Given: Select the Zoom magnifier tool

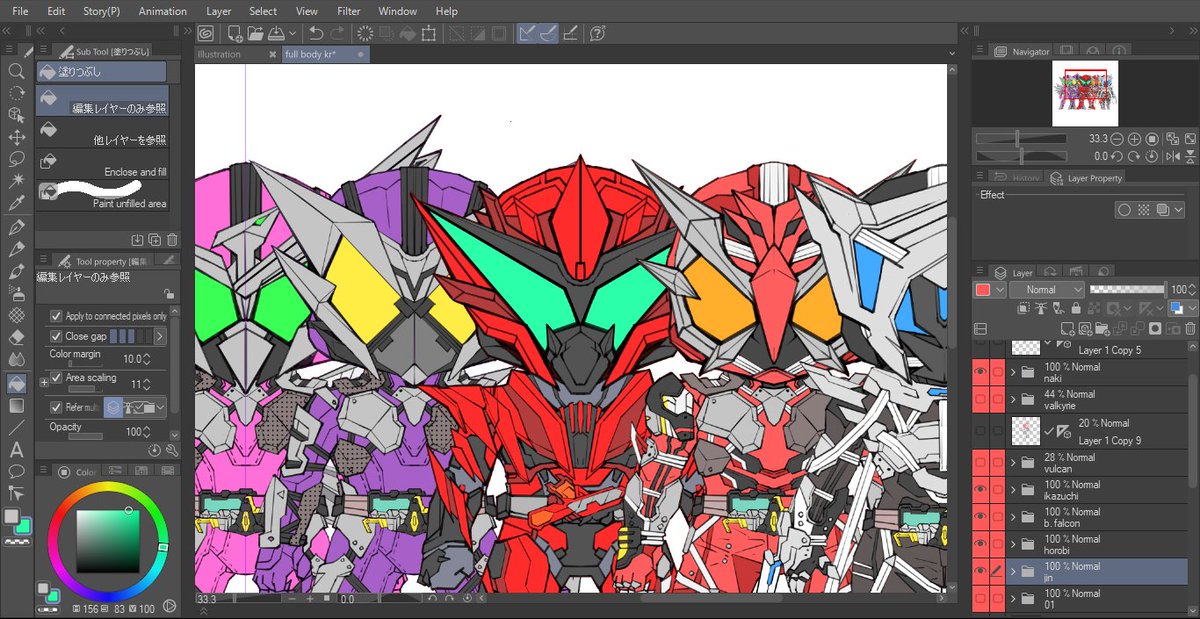Looking at the screenshot, I should coord(17,71).
